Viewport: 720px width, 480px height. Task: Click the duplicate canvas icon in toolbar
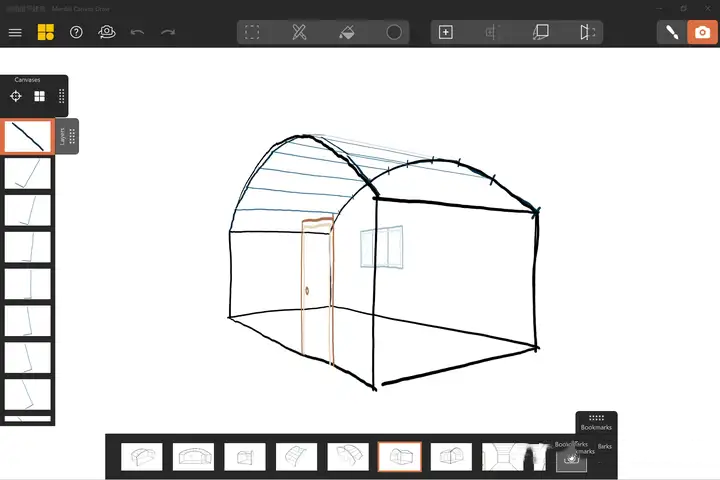[541, 32]
